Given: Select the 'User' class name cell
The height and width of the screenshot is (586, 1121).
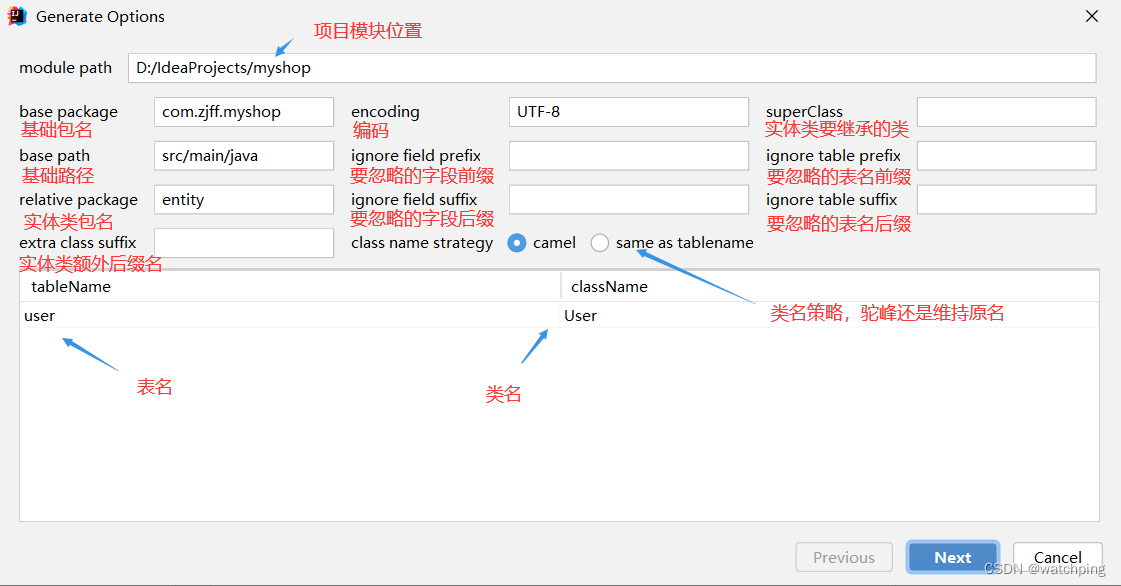Looking at the screenshot, I should pyautogui.click(x=830, y=315).
